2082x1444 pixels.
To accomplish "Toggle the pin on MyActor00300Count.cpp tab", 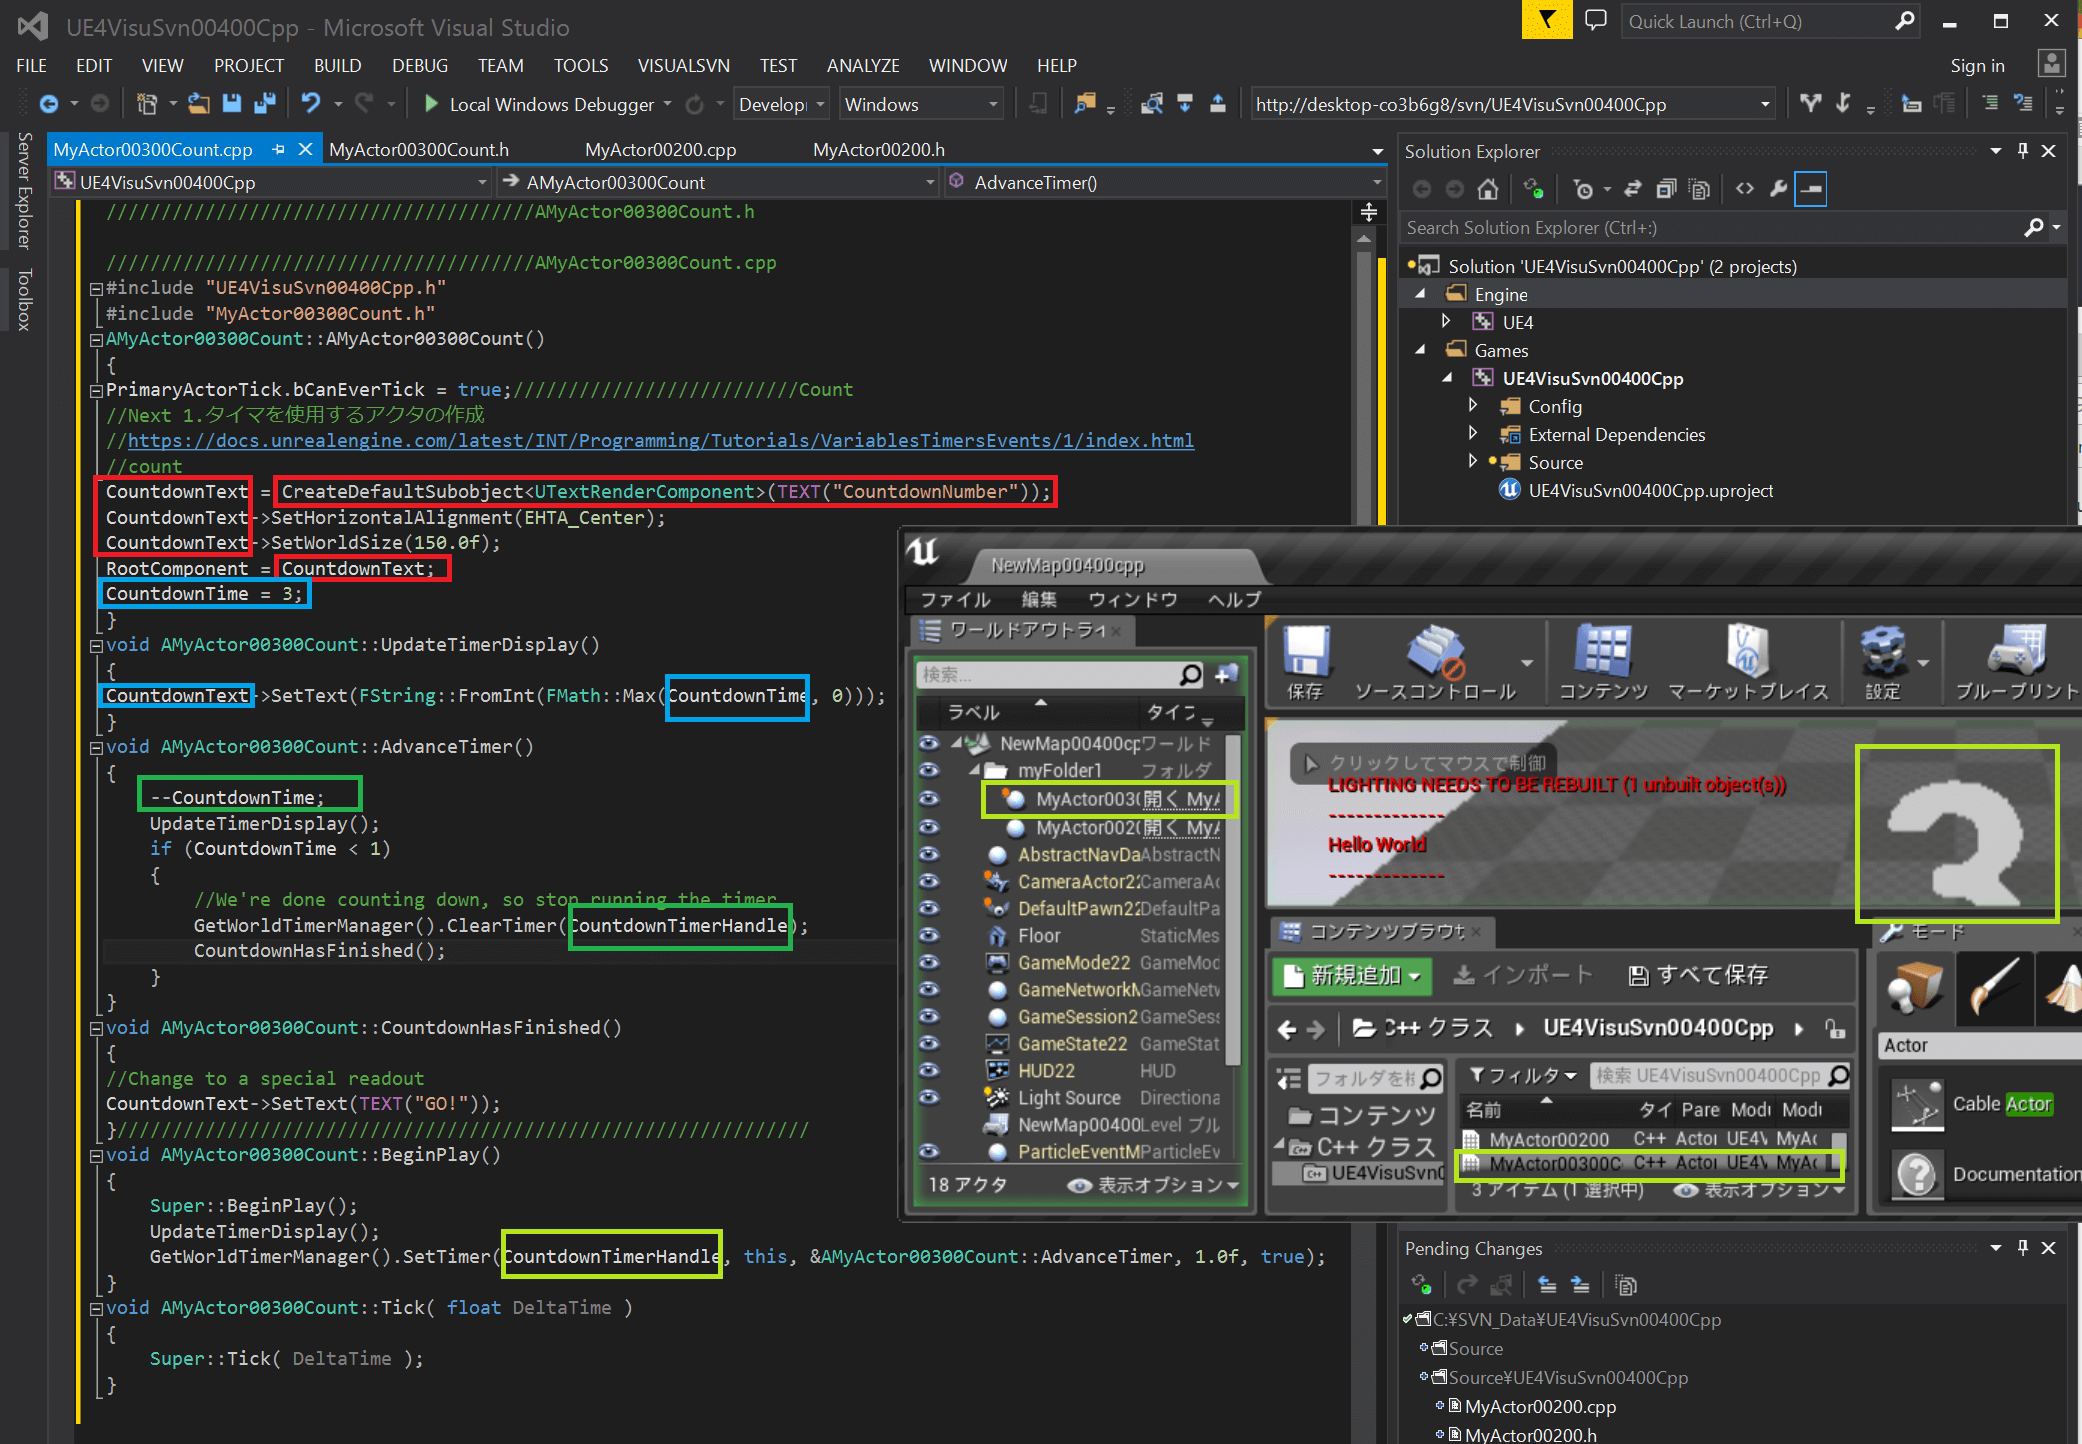I will (279, 149).
